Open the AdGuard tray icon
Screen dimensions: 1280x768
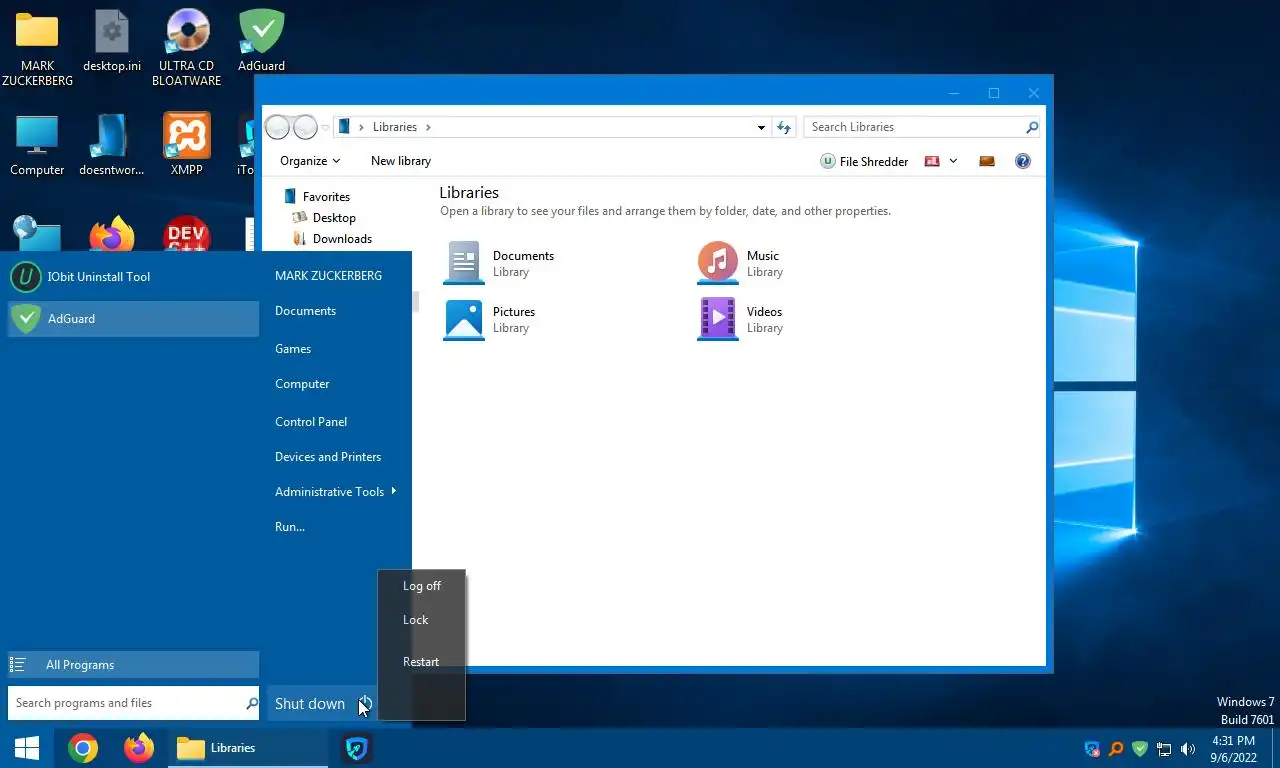click(1139, 749)
